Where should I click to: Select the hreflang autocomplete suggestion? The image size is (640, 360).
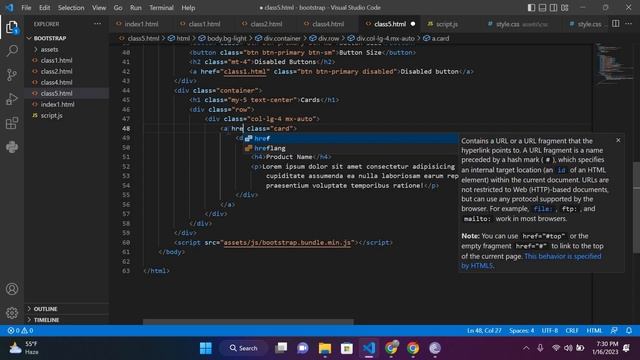click(x=351, y=148)
